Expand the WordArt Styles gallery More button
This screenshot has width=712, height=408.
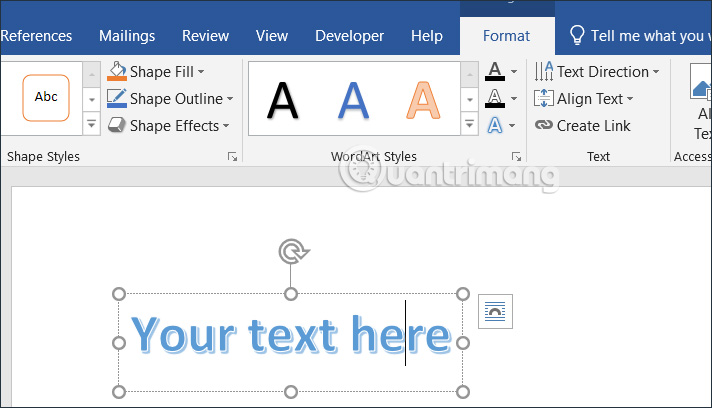click(470, 124)
